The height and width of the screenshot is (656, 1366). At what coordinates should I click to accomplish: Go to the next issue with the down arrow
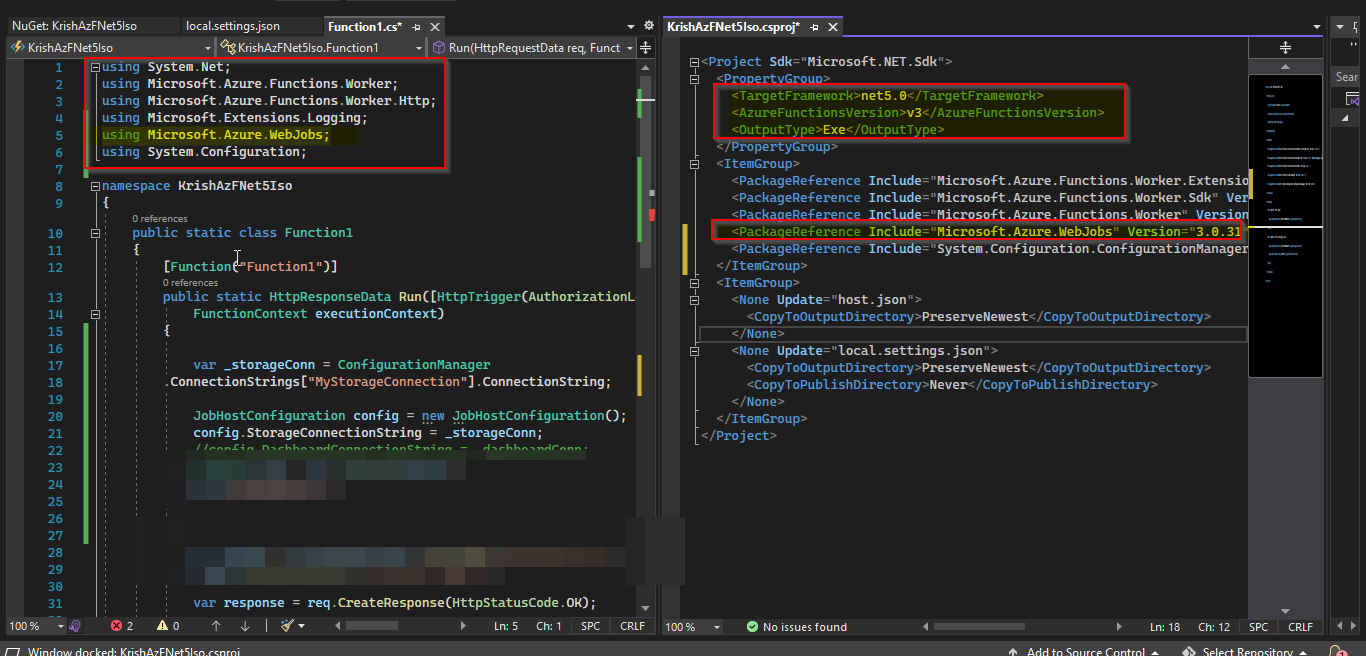tap(245, 626)
